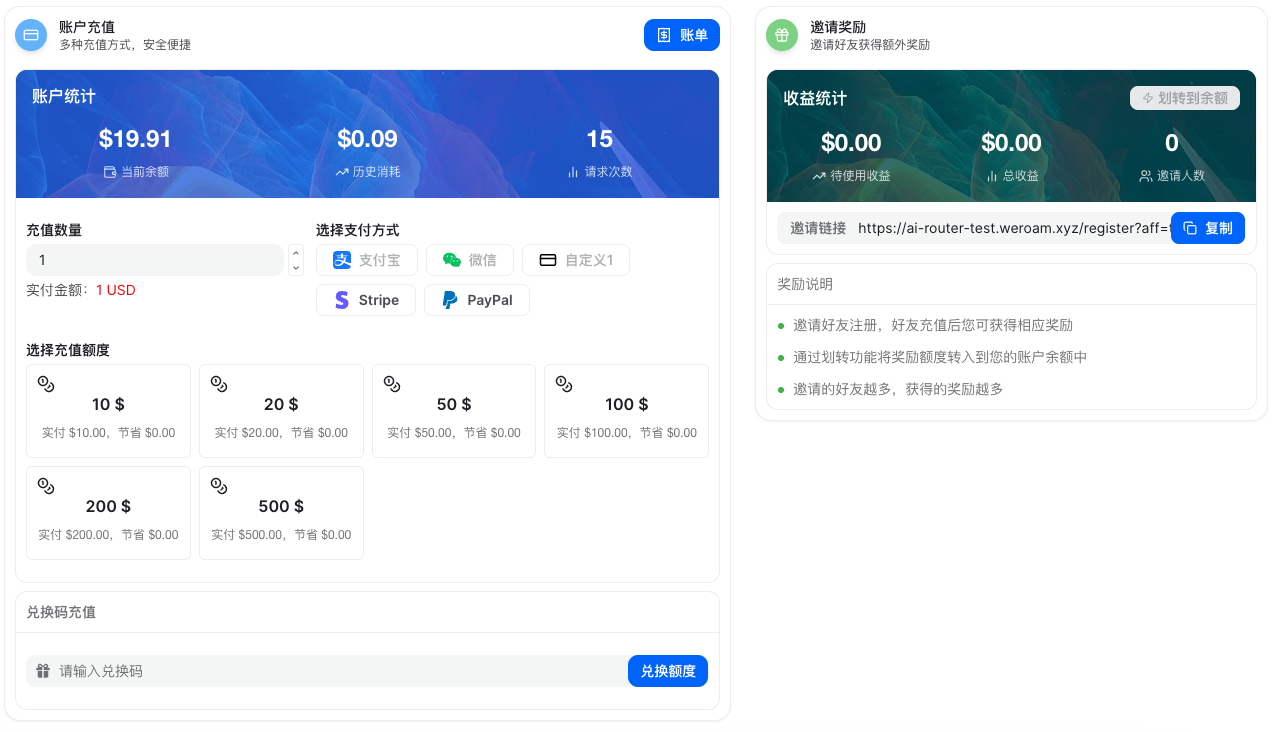Increase recharge quantity with up arrow
This screenshot has height=732, width=1277.
click(x=296, y=253)
